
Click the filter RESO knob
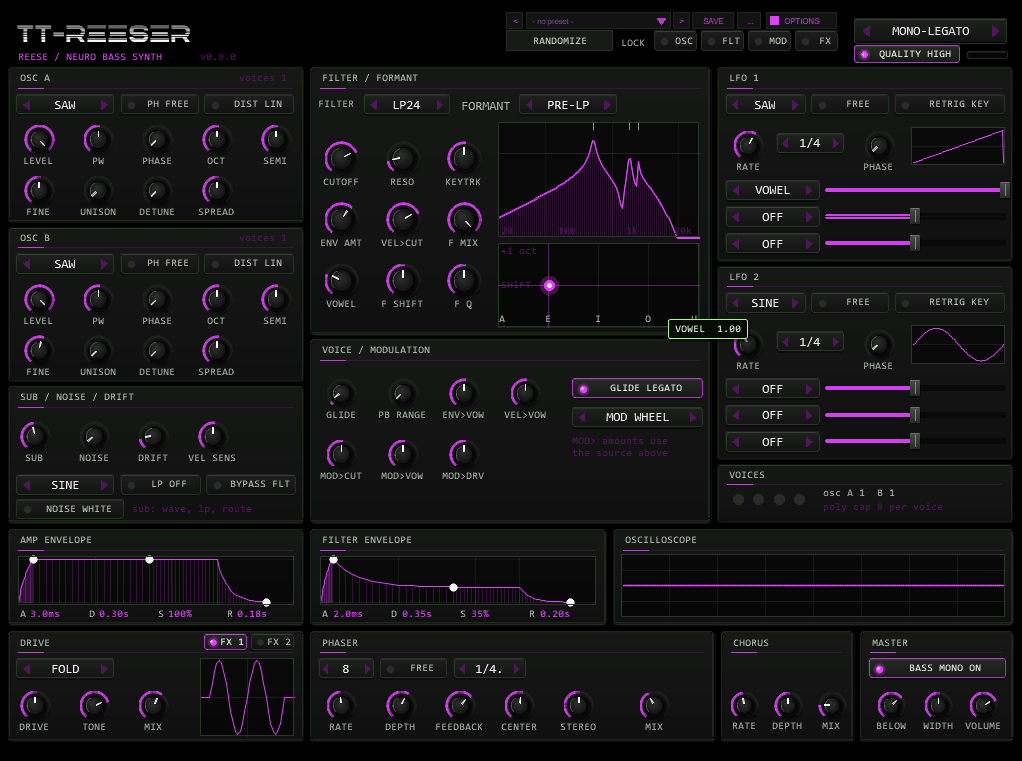click(402, 158)
